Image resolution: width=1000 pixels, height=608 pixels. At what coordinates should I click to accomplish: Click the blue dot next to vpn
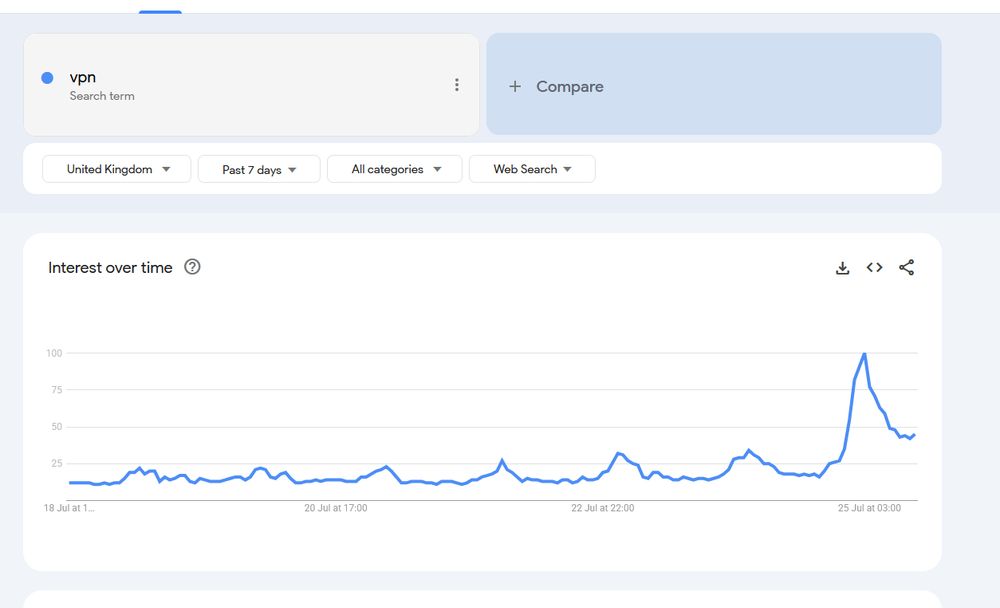(x=47, y=78)
